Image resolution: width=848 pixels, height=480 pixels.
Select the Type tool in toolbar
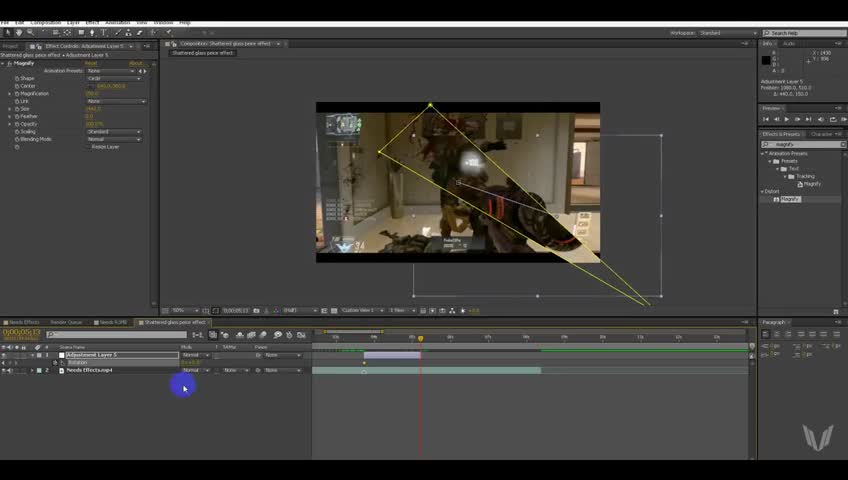click(103, 32)
